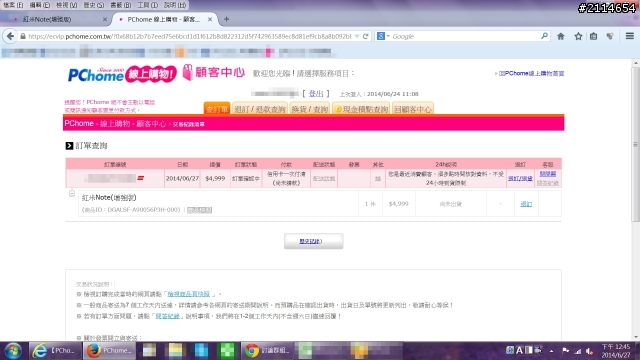
Task: Click the padlock icon in address bar
Action: pos(23,36)
